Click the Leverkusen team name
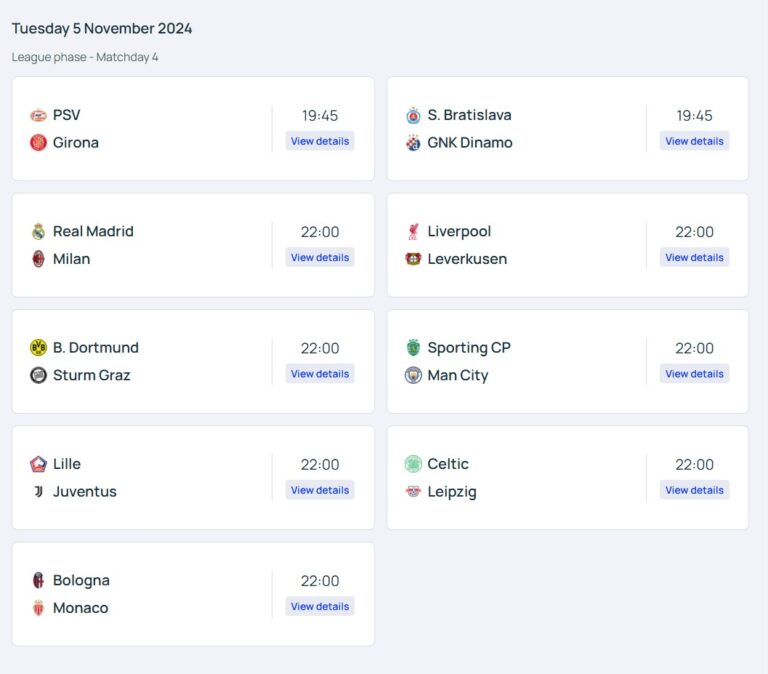This screenshot has height=674, width=768. coord(467,259)
